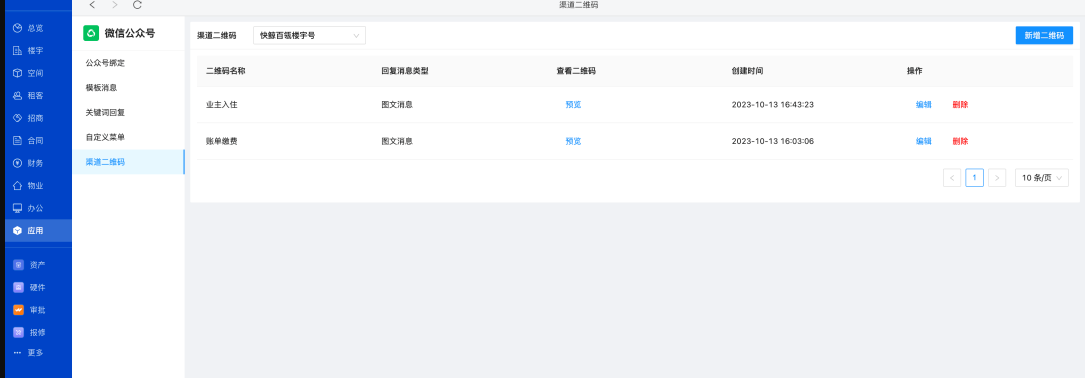Click the 业主入住 name cell
Viewport: 1085px width, 378px height.
point(222,105)
